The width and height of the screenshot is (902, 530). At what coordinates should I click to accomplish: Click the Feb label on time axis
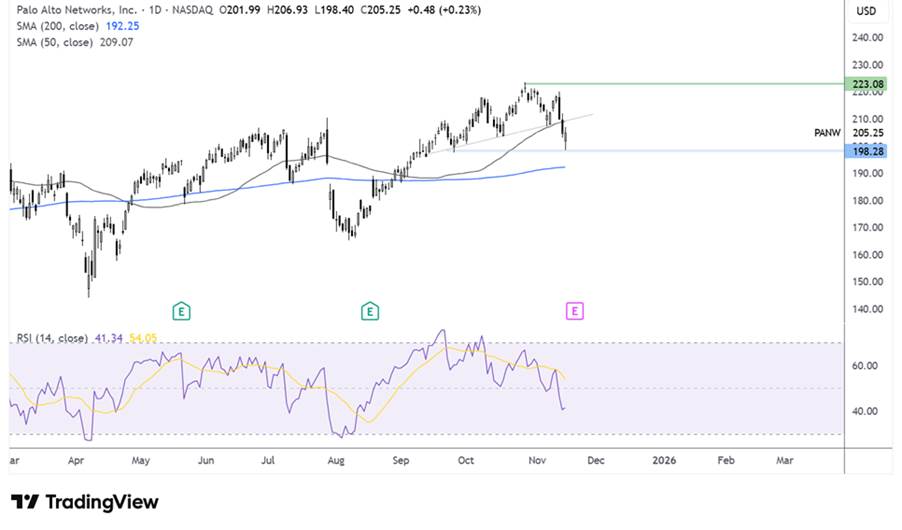pos(726,460)
